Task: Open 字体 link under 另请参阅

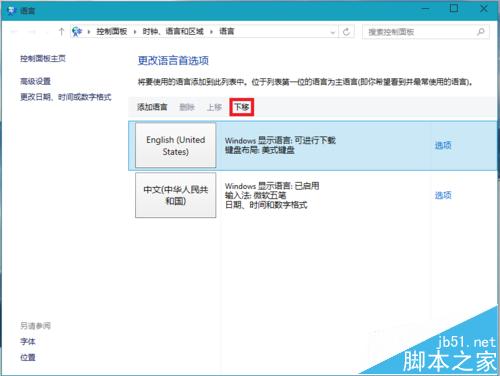Action: 28,342
